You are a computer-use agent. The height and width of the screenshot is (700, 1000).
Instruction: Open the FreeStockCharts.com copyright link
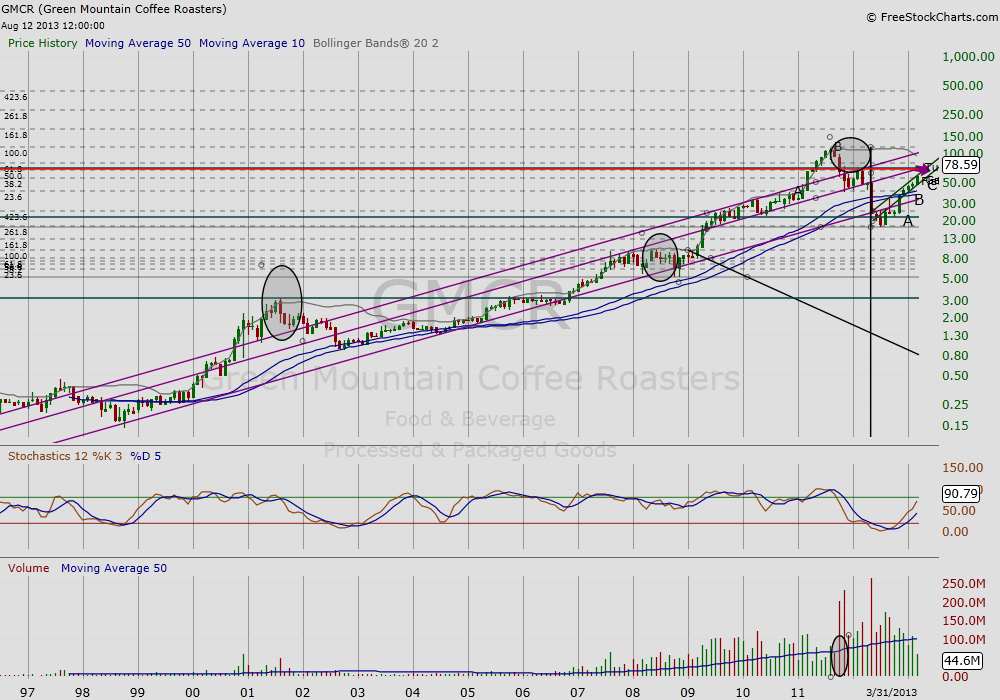click(x=930, y=17)
